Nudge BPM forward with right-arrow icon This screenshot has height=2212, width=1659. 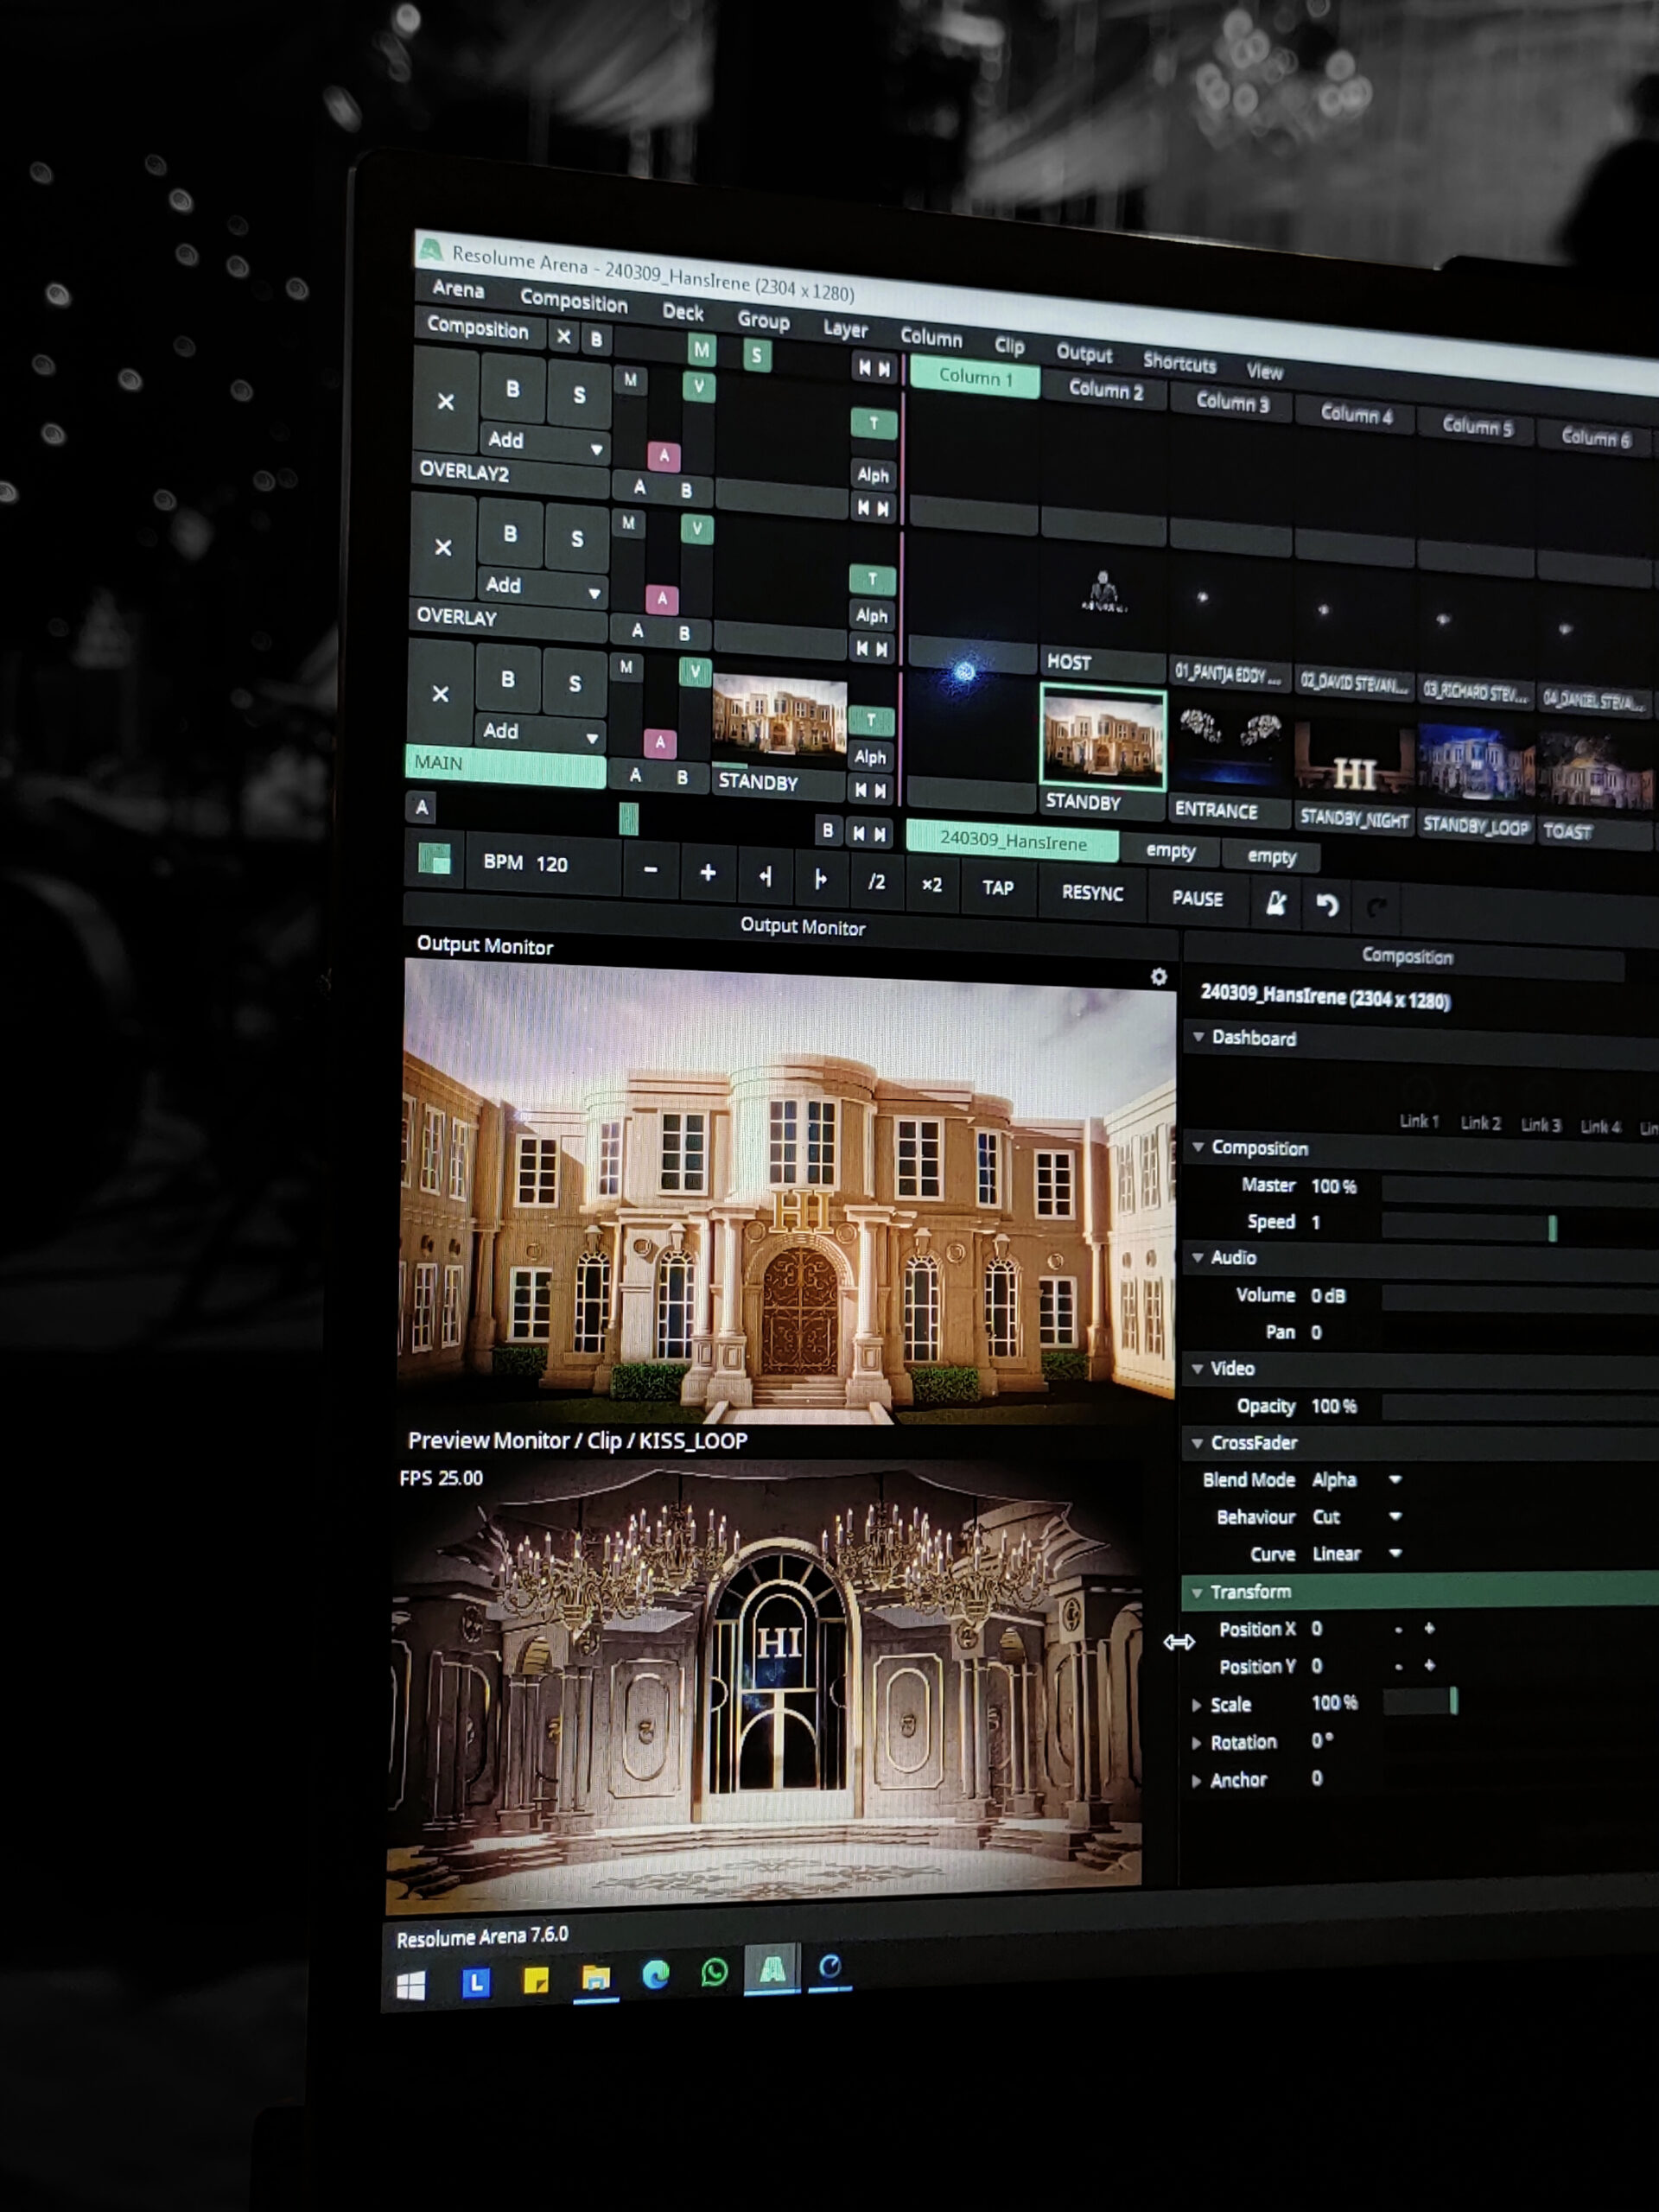point(820,878)
